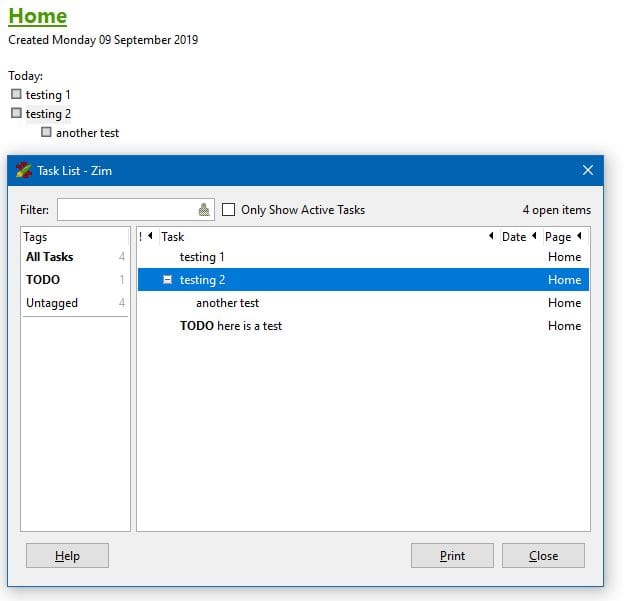The height and width of the screenshot is (601, 642).
Task: Sort tasks by the Page column
Action: [x=558, y=237]
